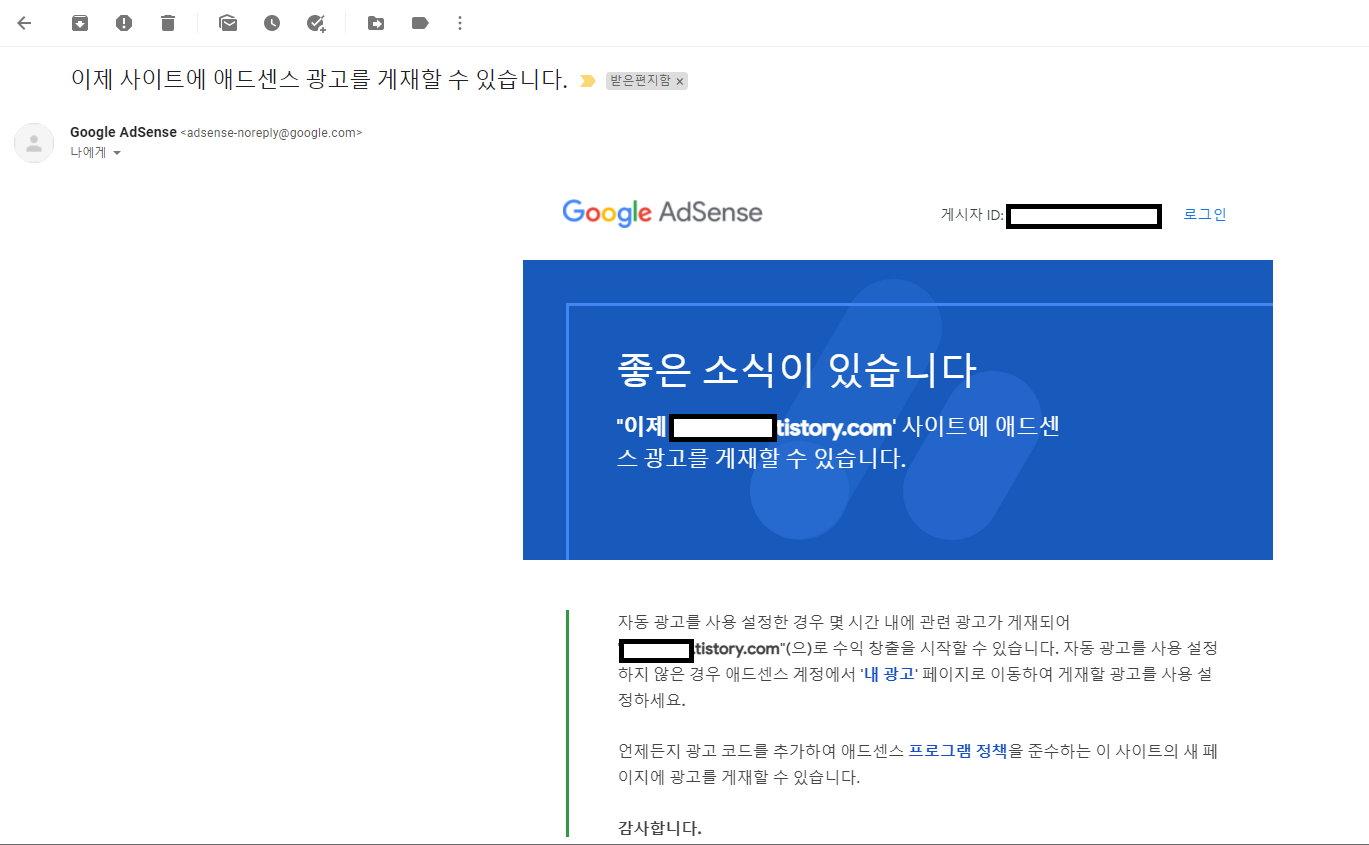1369x845 pixels.
Task: Open the '내 광고' link
Action: click(x=889, y=674)
